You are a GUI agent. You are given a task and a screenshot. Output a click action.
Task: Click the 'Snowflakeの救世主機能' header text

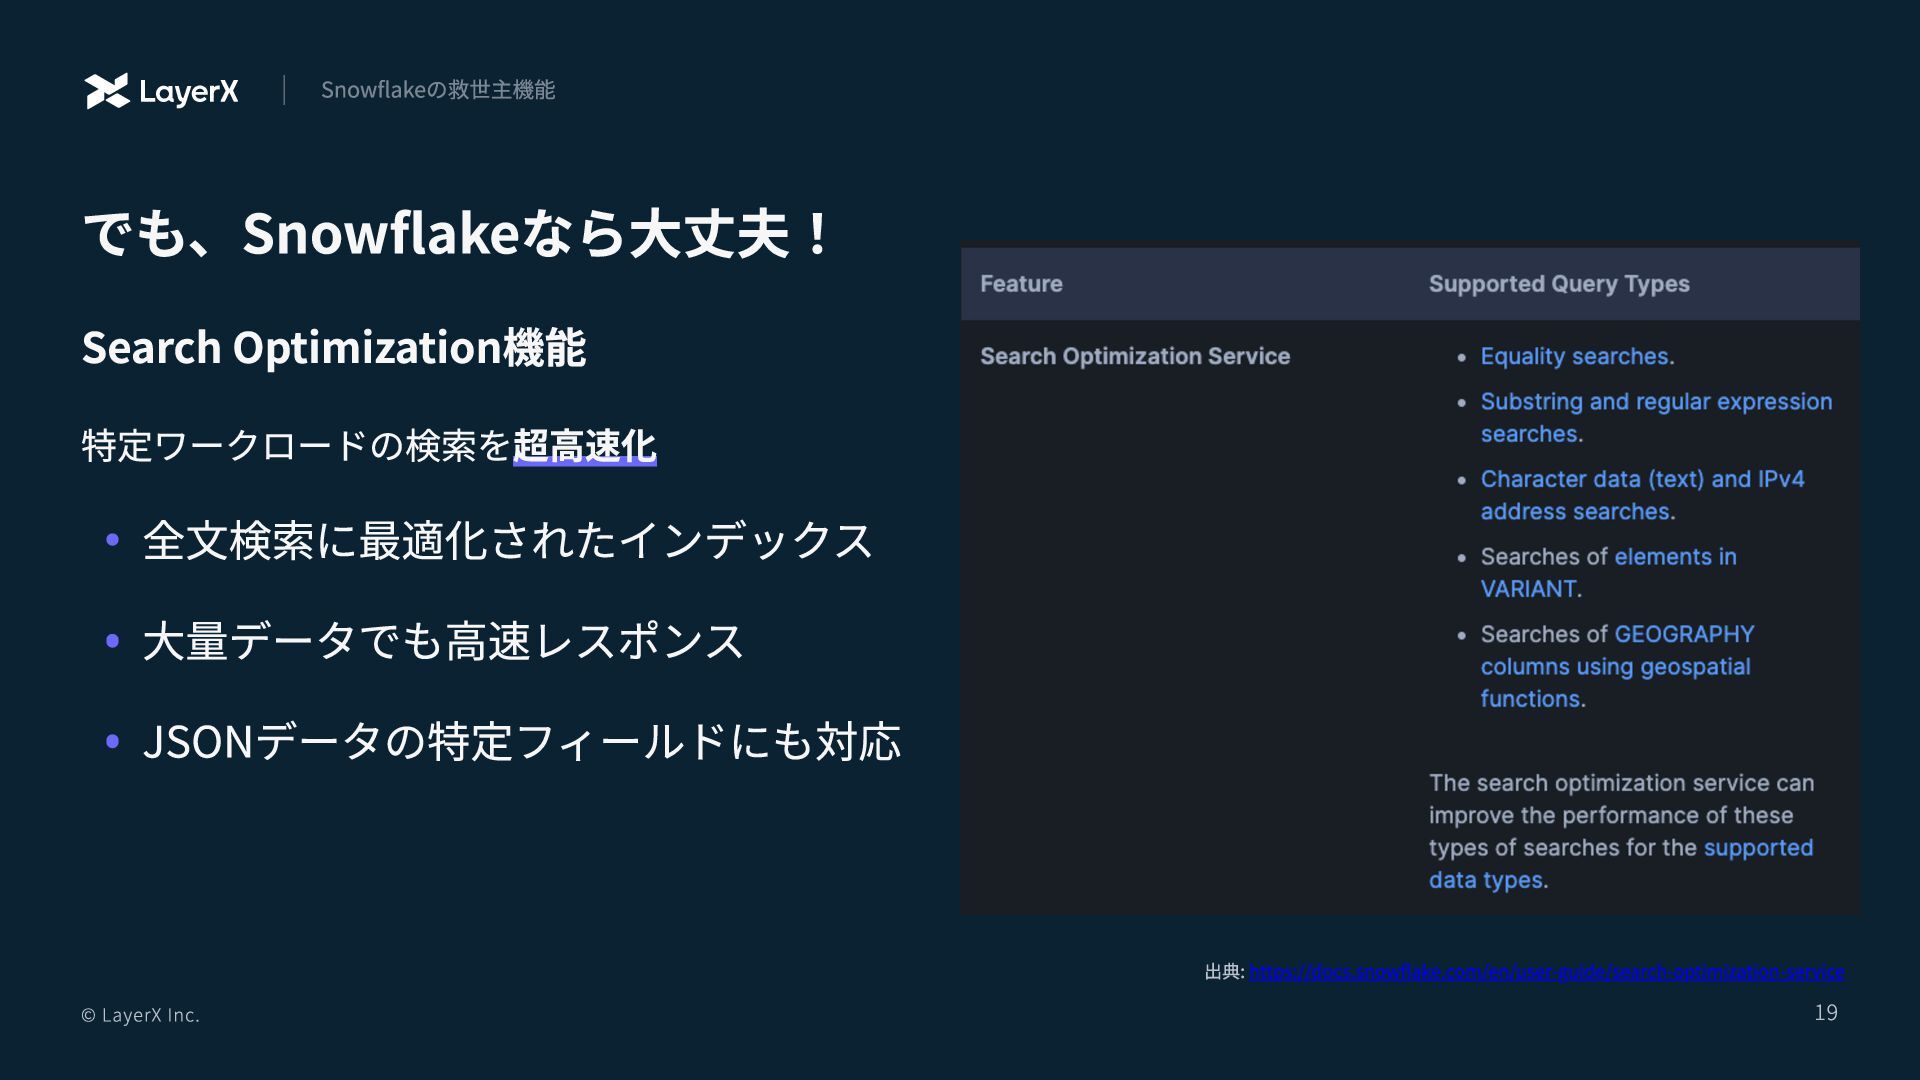[x=438, y=90]
